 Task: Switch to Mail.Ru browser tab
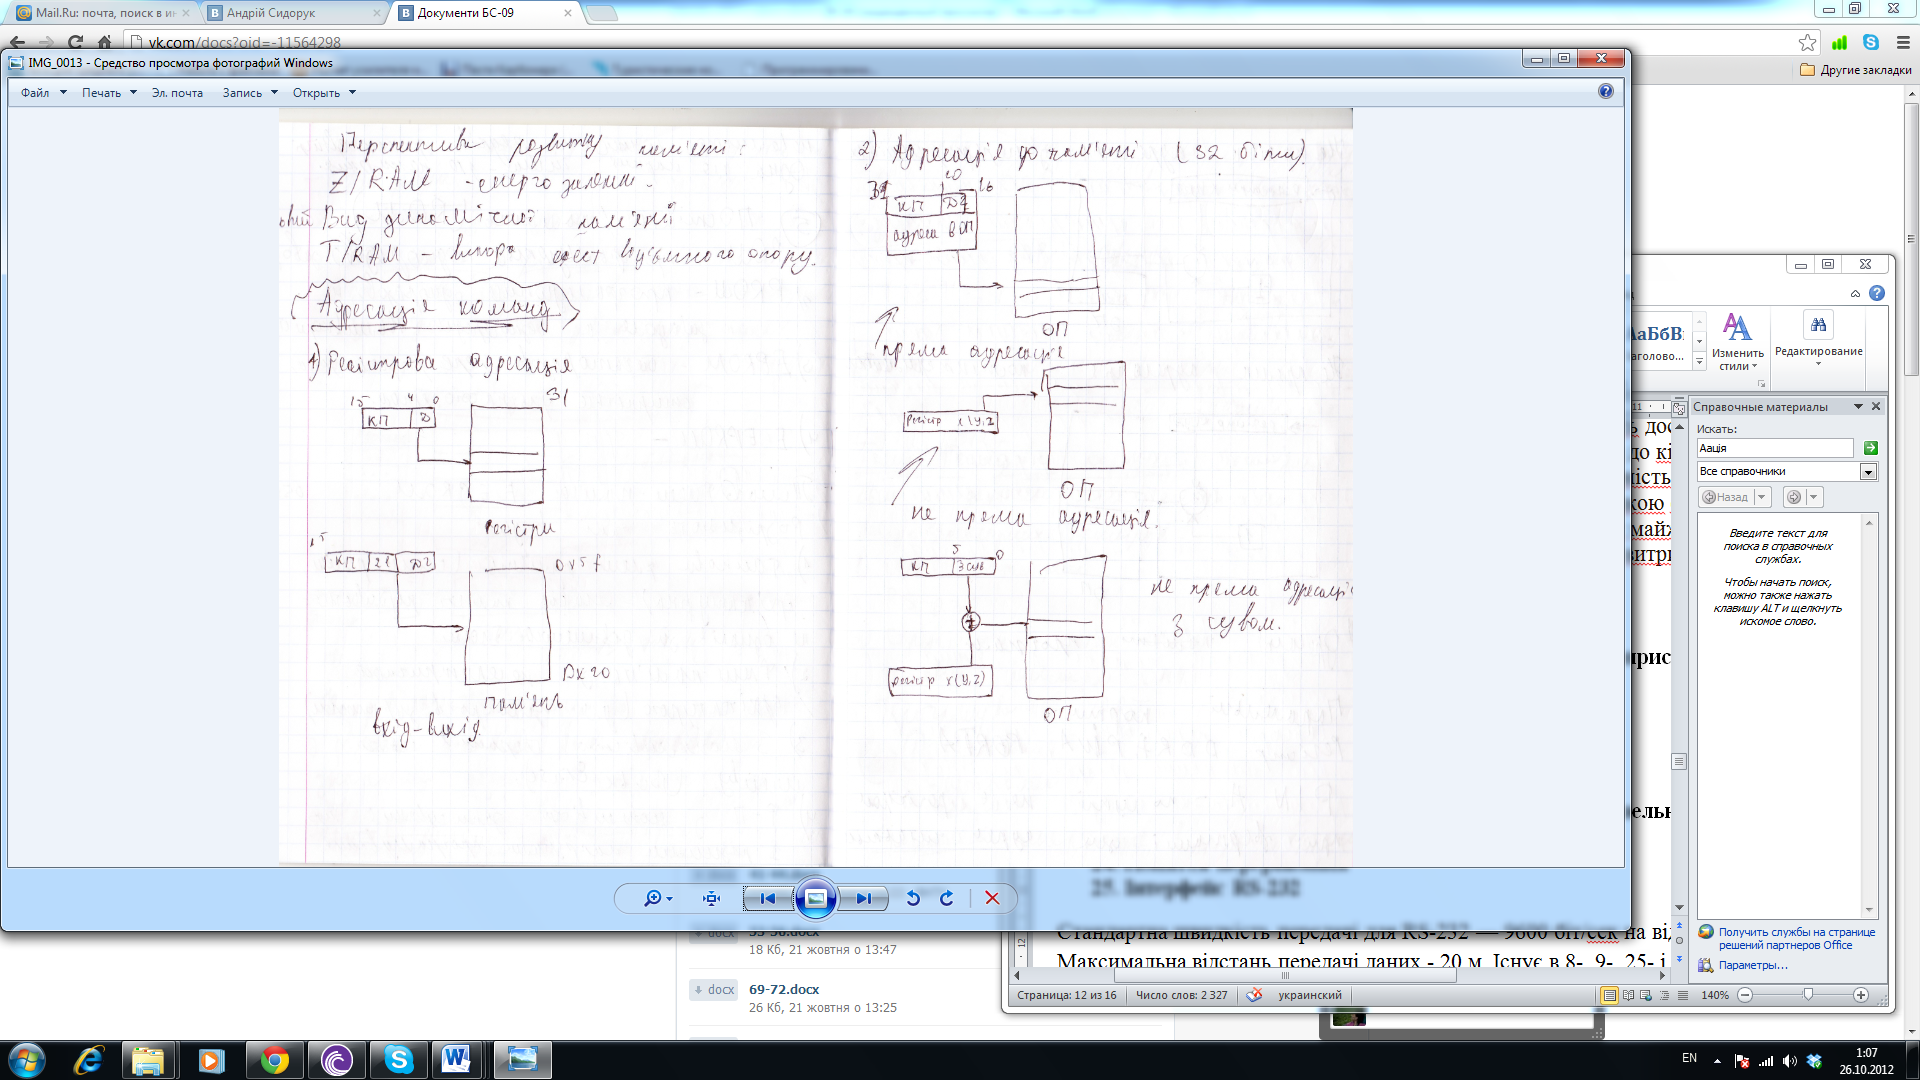(100, 13)
